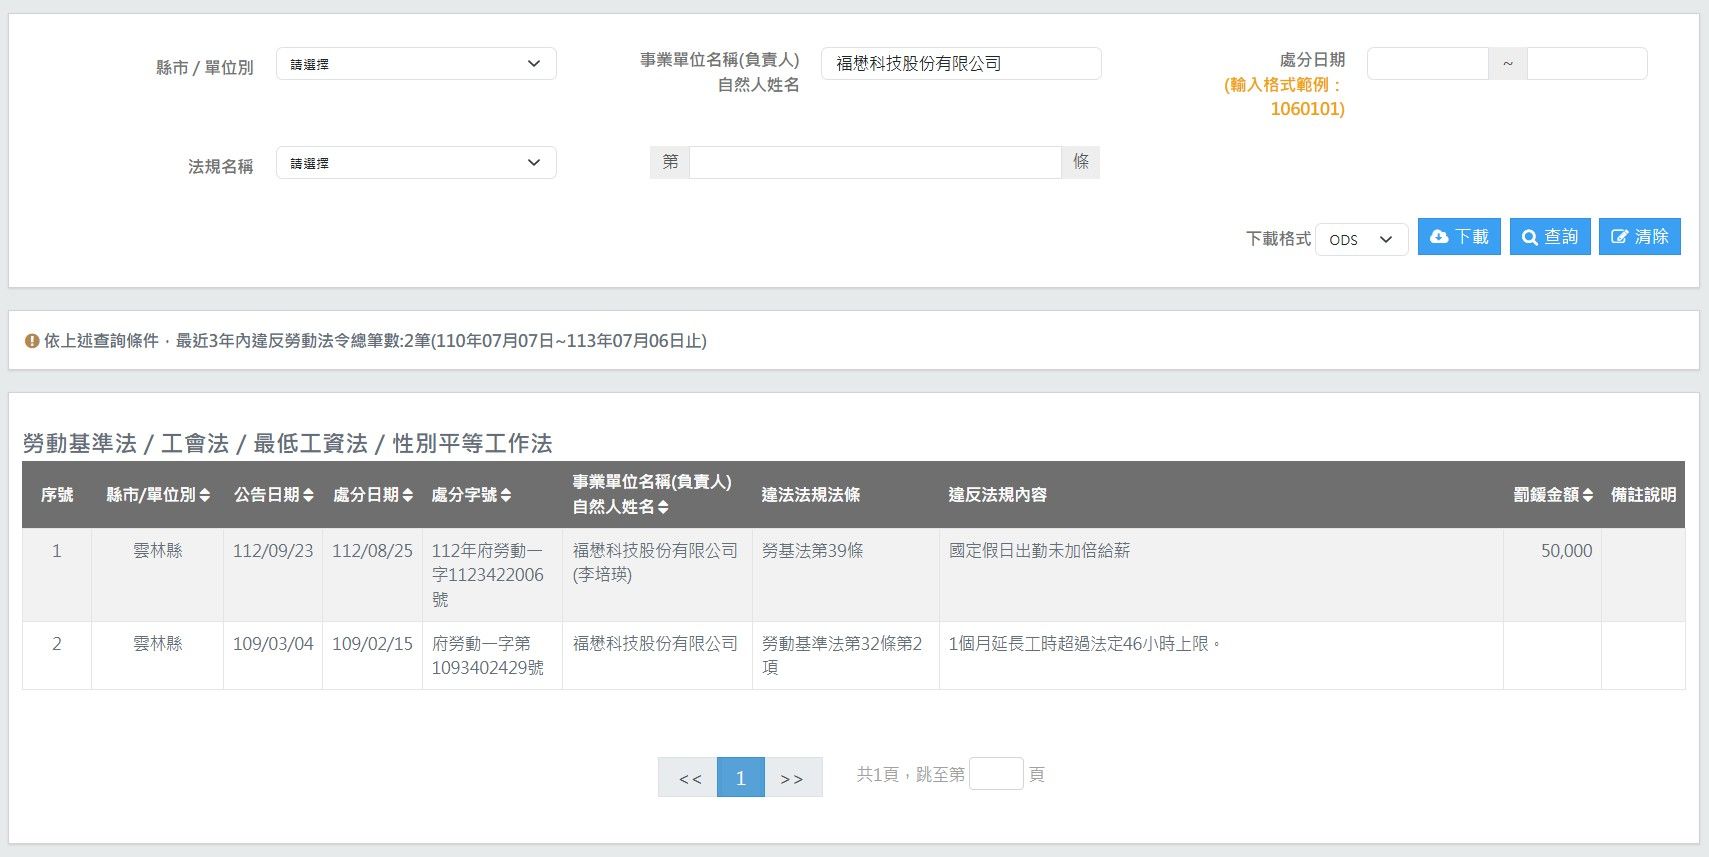Open the 下載格式 ODS dropdown
This screenshot has height=857, width=1709.
pyautogui.click(x=1362, y=239)
